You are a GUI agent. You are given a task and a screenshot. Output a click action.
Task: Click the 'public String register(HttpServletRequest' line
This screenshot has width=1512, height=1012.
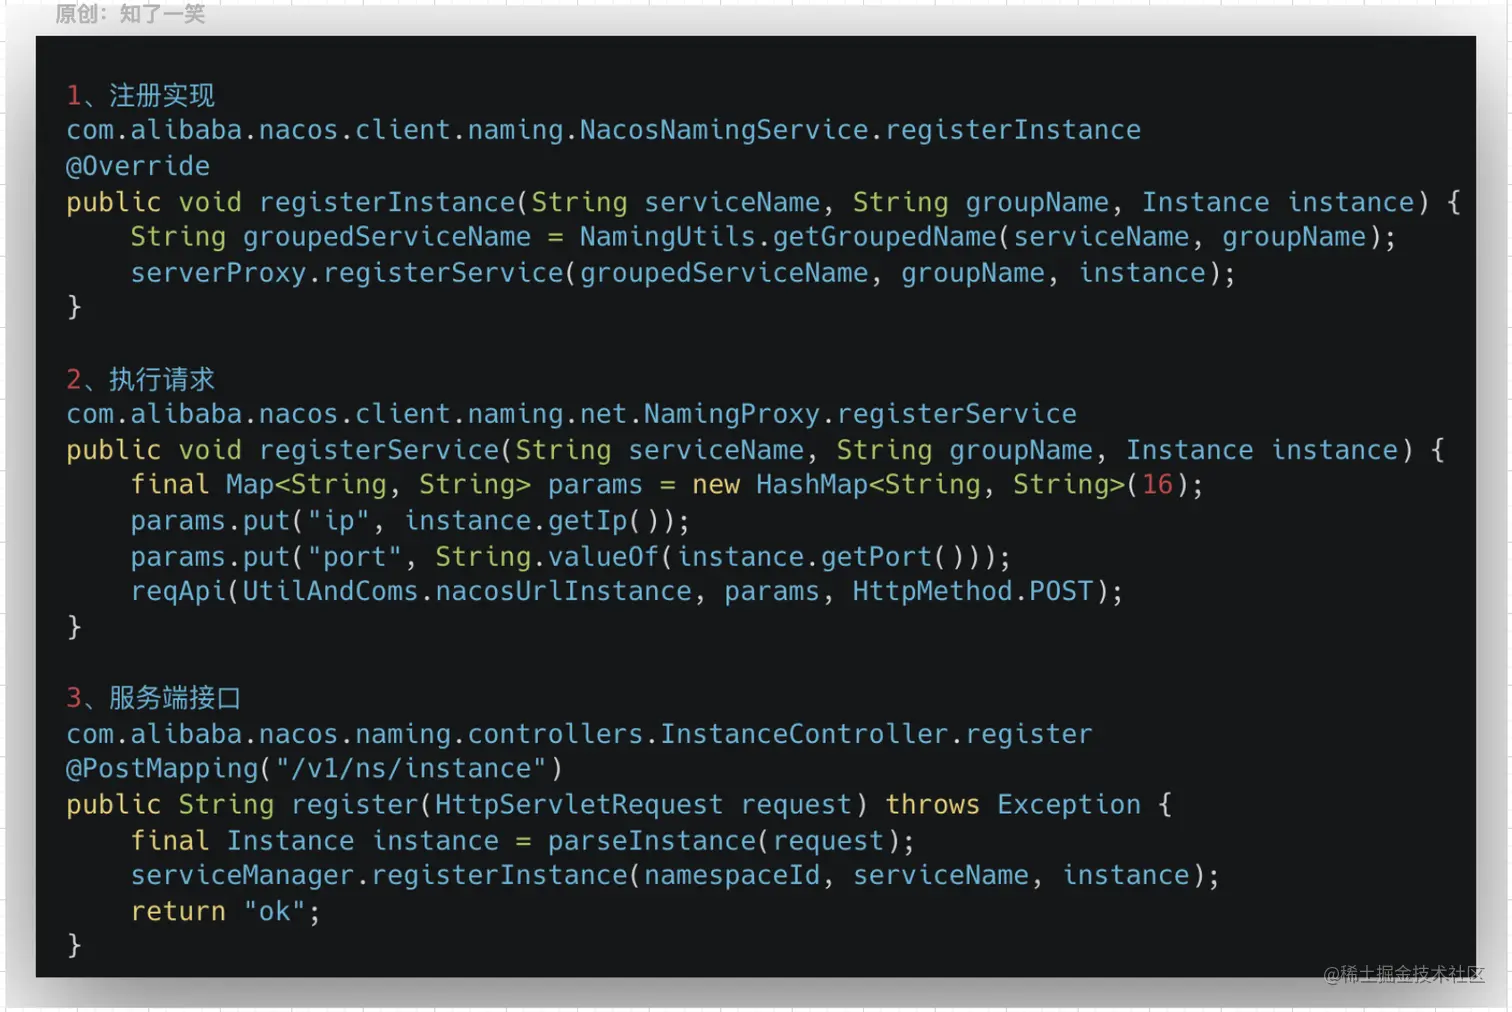pos(619,805)
